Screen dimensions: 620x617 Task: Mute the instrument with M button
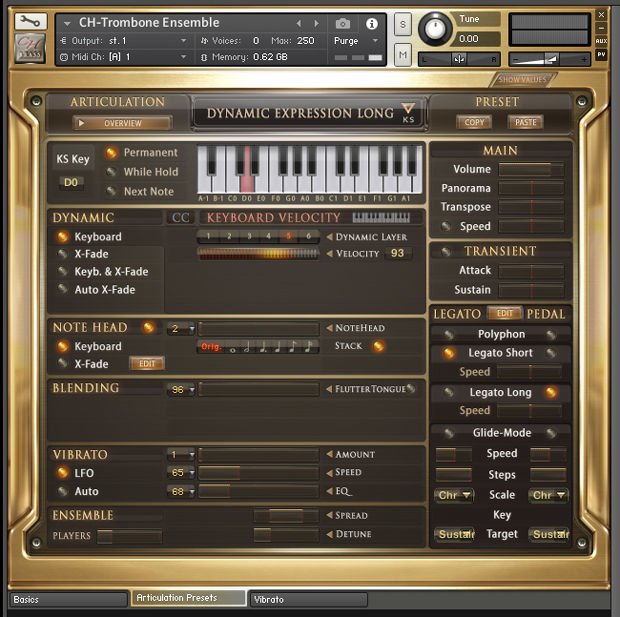[403, 55]
